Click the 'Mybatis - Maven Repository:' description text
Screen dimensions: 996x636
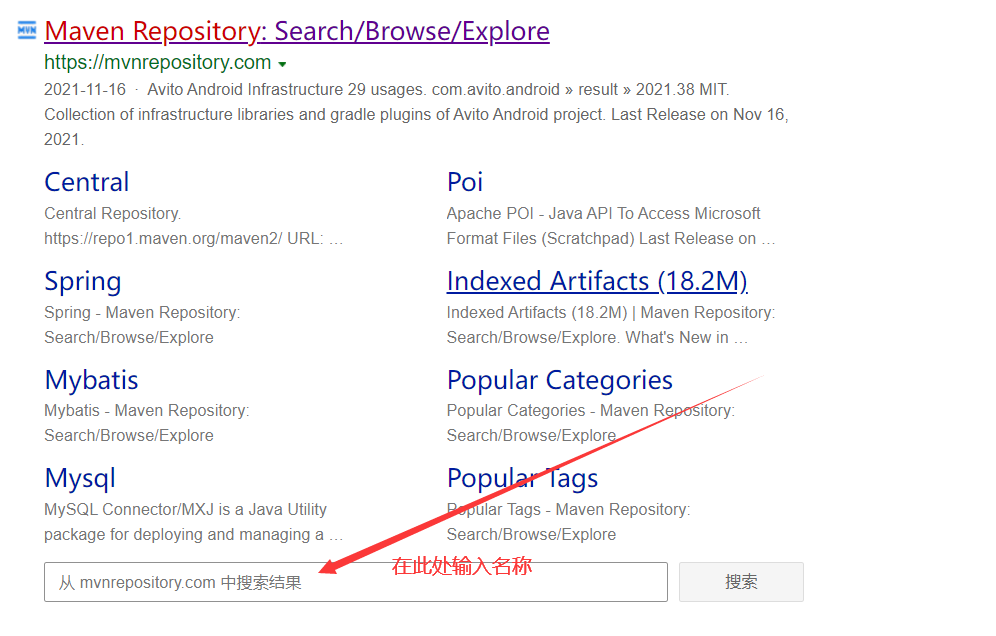pos(147,411)
